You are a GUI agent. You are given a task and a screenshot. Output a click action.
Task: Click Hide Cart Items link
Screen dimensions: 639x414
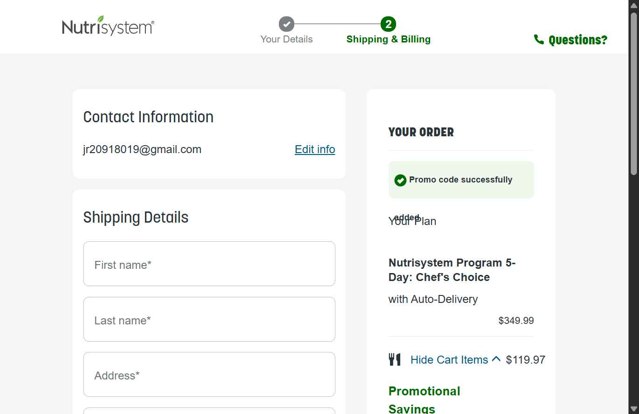(449, 360)
